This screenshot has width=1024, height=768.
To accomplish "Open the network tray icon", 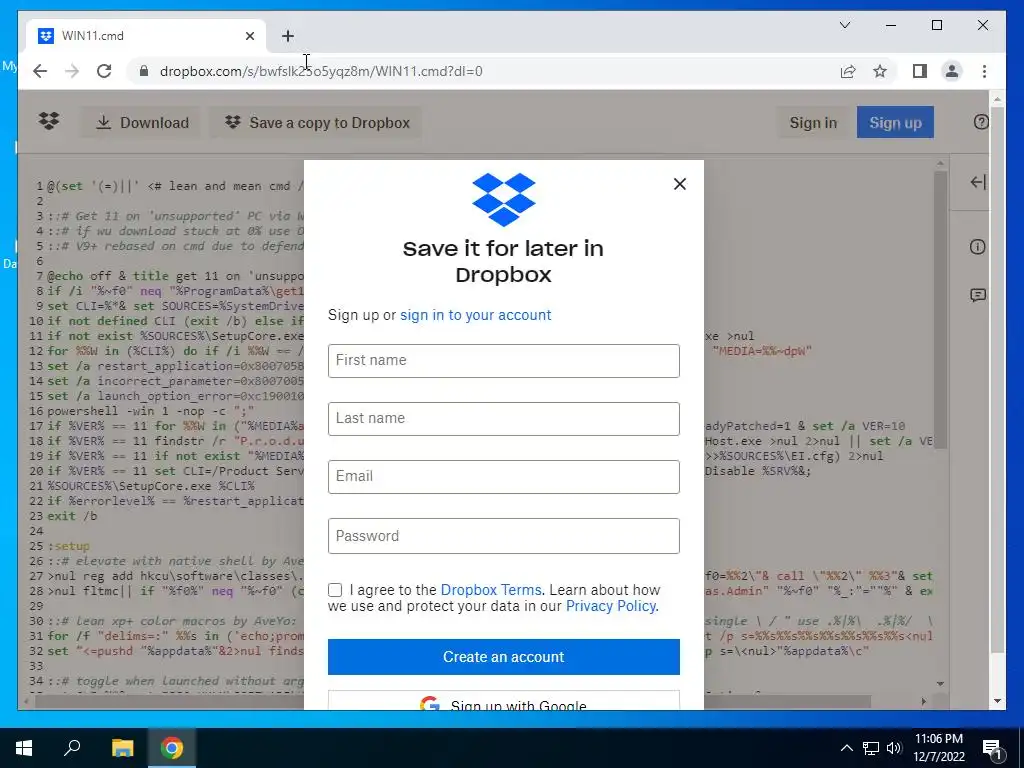I will click(871, 748).
